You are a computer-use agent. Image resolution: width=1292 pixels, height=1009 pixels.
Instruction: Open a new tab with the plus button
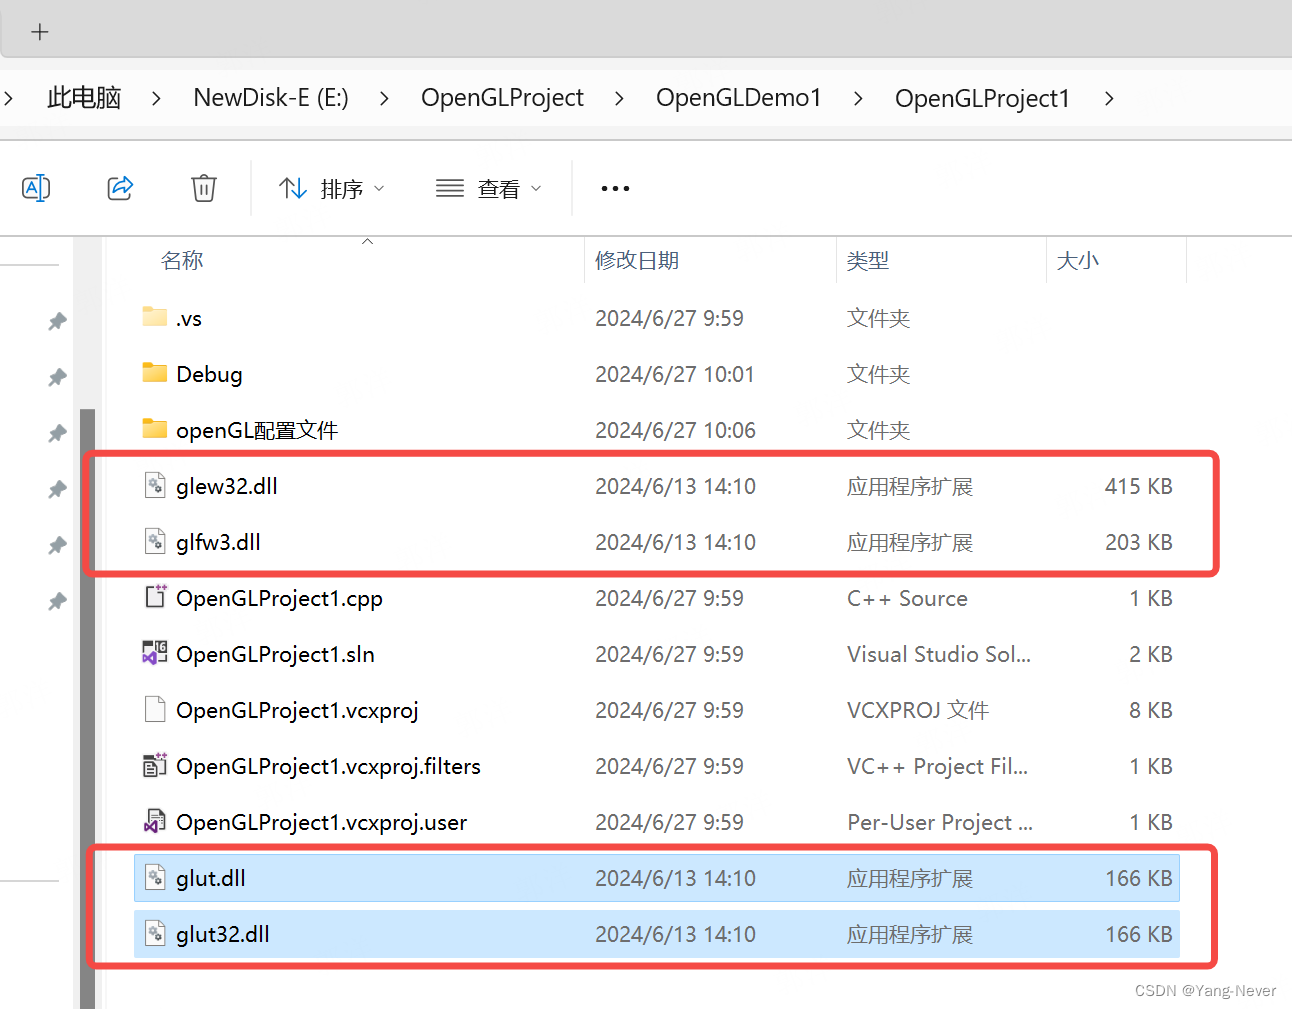coord(39,32)
